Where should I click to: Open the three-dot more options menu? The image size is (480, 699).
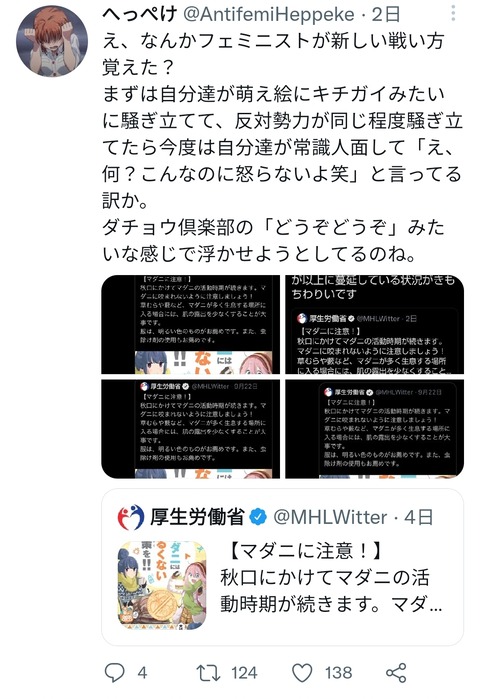click(x=453, y=14)
